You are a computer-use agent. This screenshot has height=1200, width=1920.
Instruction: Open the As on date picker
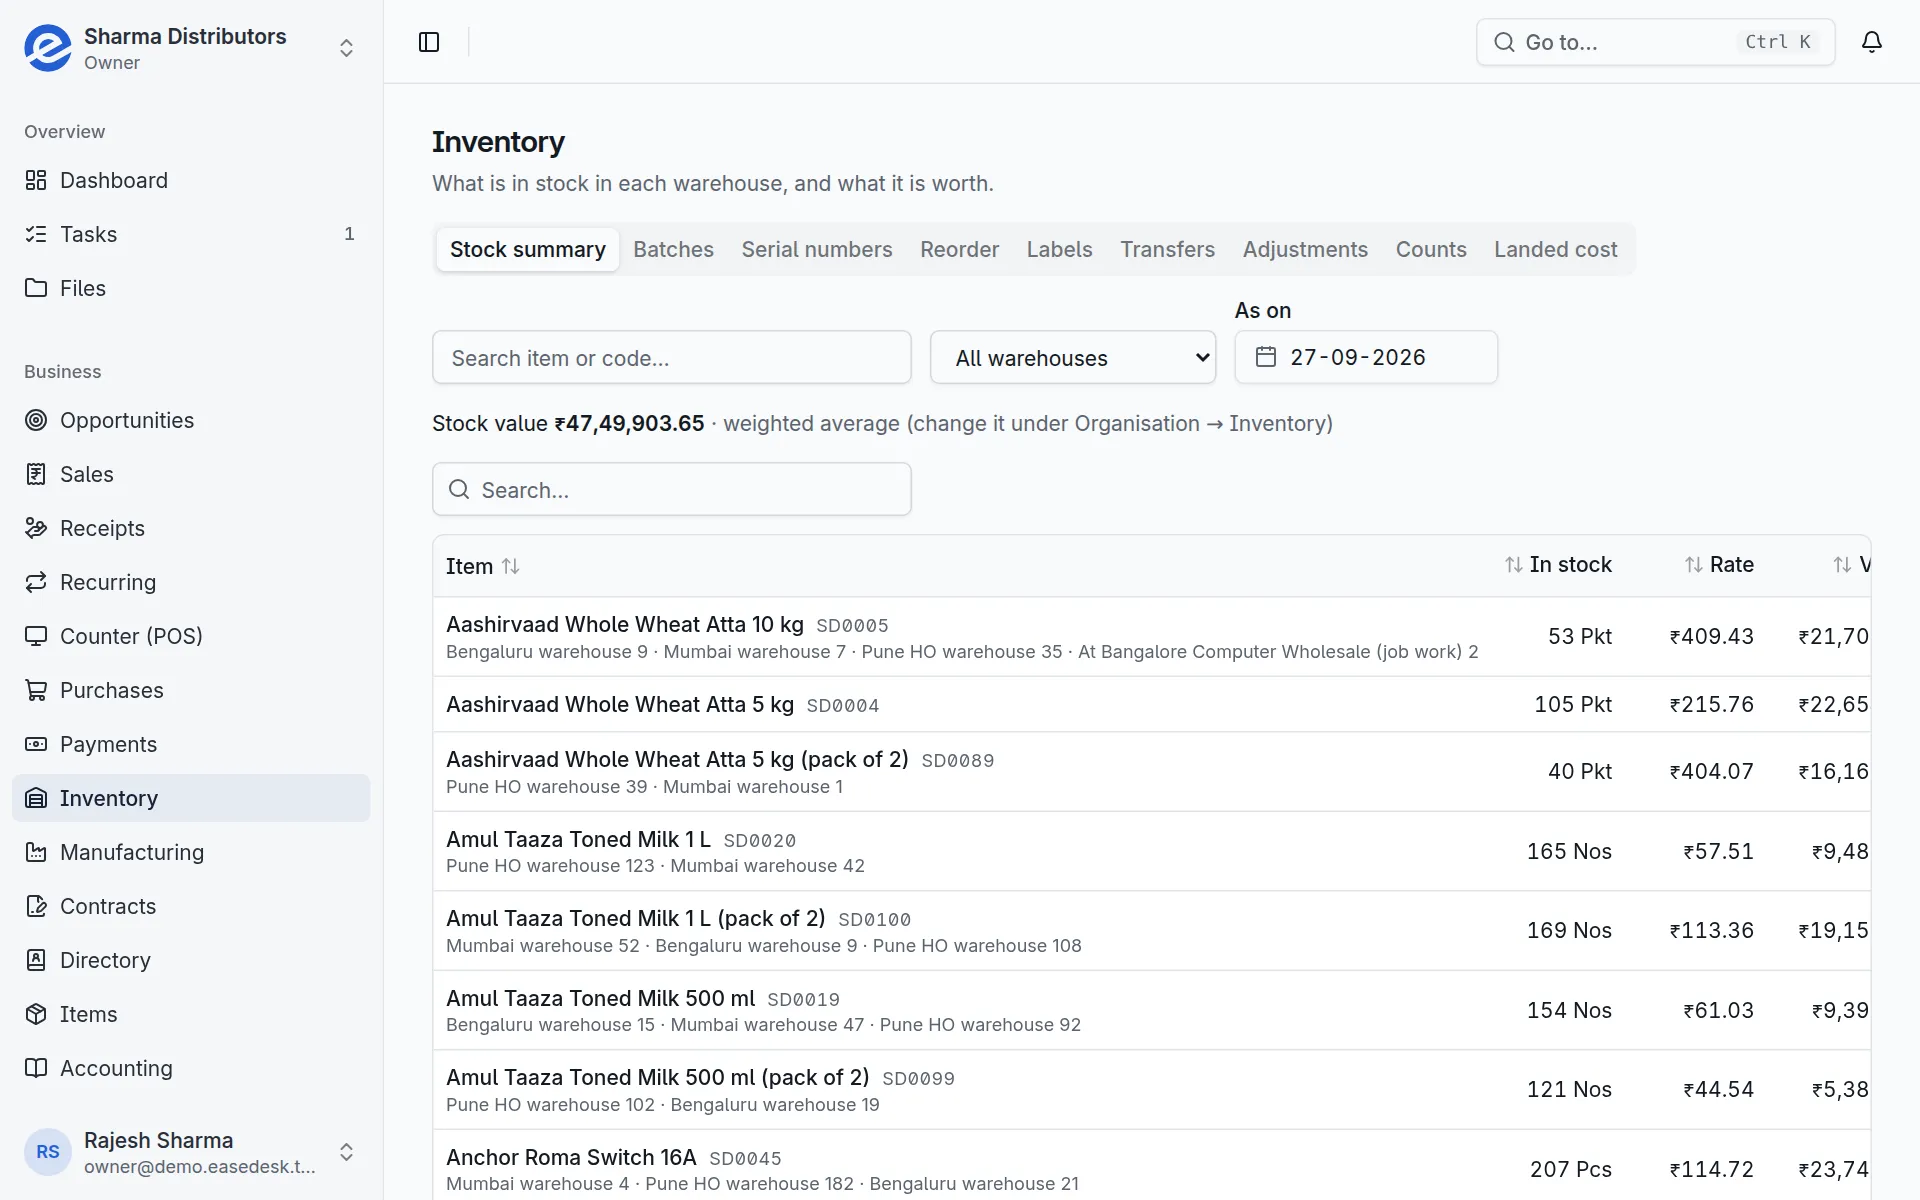point(1366,357)
